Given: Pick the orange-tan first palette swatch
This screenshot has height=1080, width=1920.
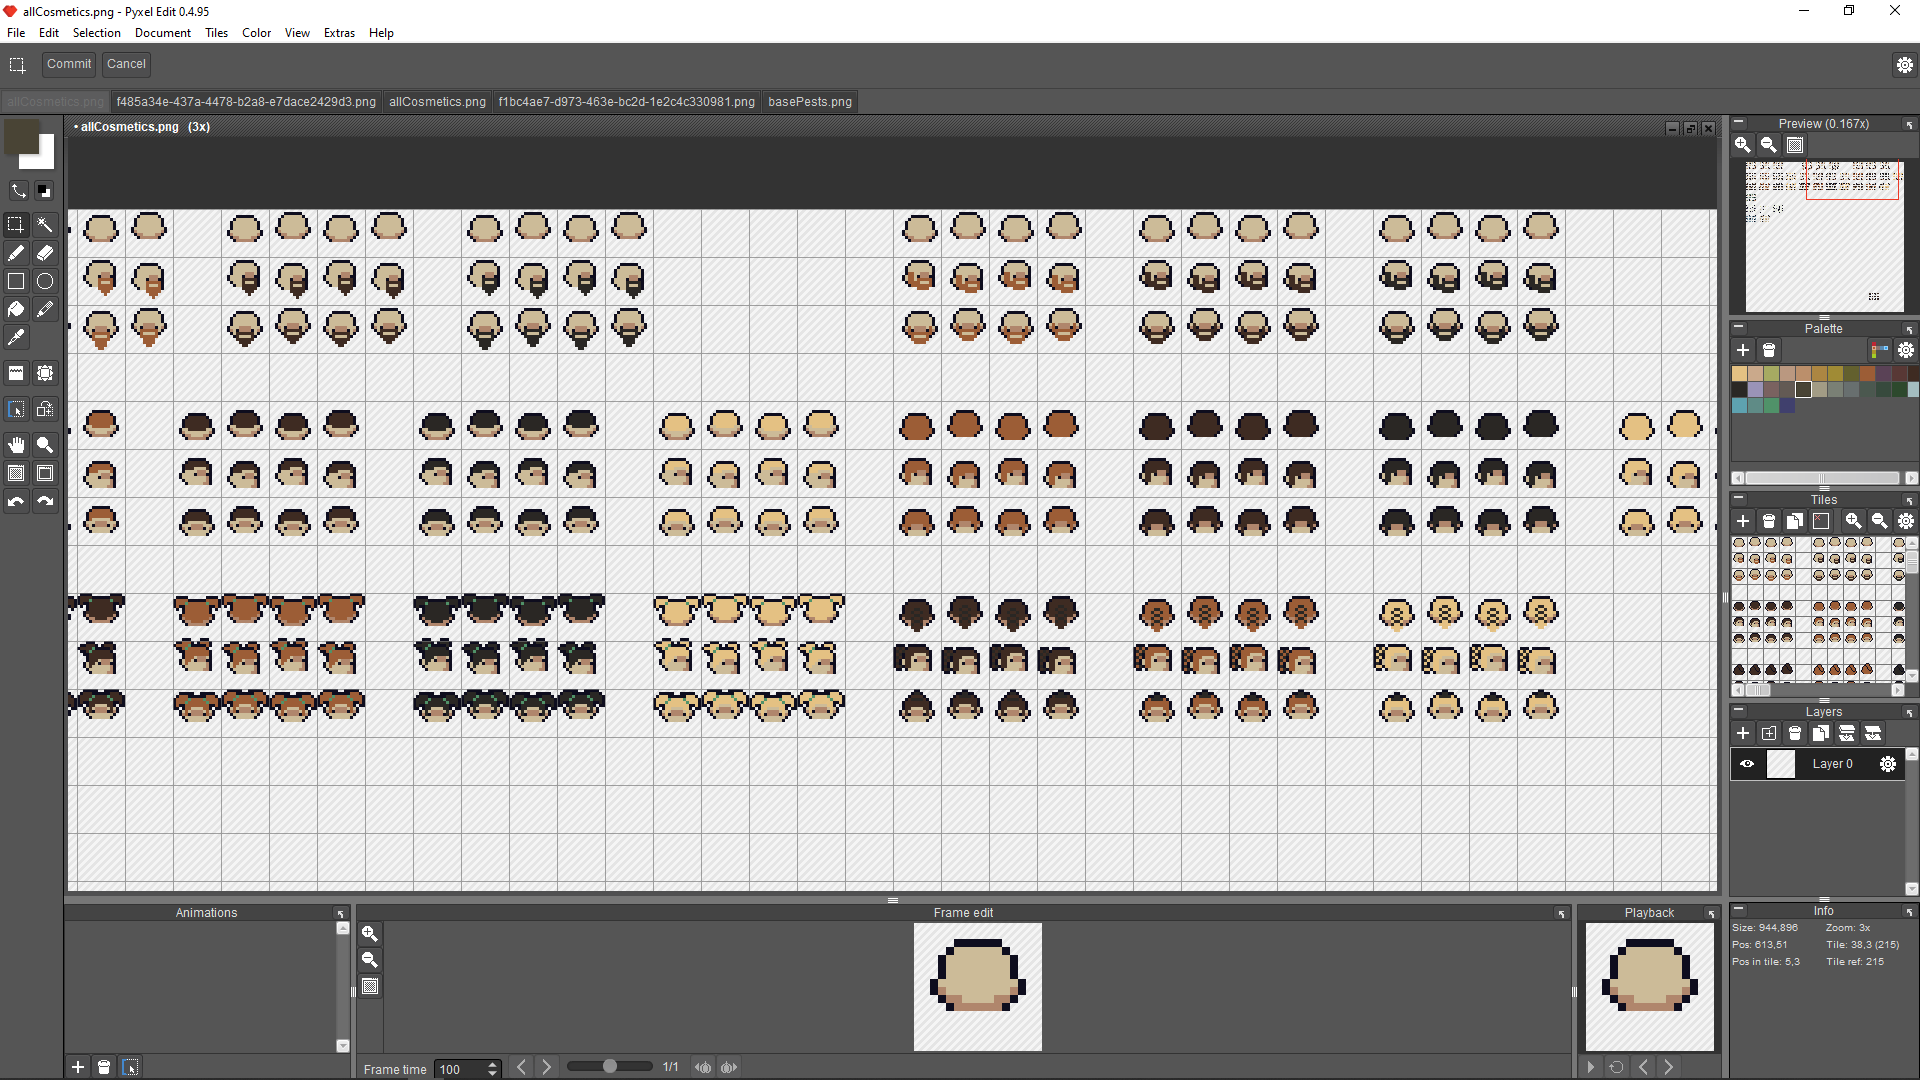Looking at the screenshot, I should [x=1739, y=374].
